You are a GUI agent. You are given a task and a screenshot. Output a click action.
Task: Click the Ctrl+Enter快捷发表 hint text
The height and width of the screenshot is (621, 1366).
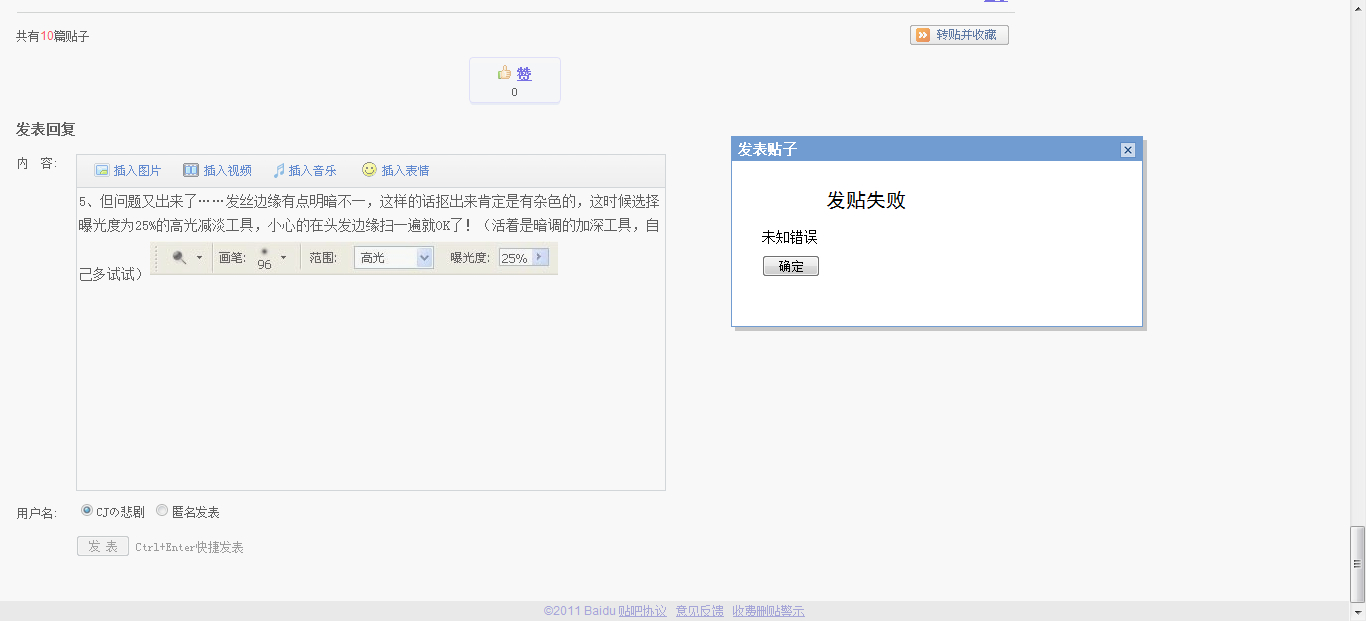coord(190,548)
